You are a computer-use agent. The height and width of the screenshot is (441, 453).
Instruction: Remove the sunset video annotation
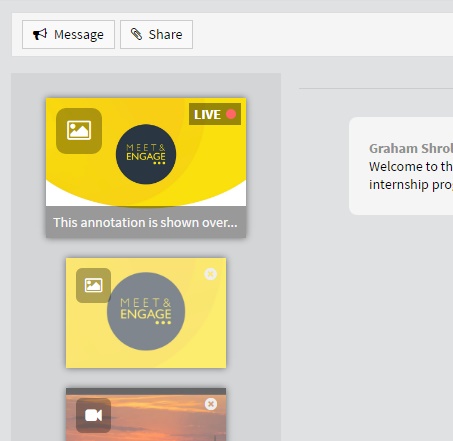pyautogui.click(x=210, y=404)
